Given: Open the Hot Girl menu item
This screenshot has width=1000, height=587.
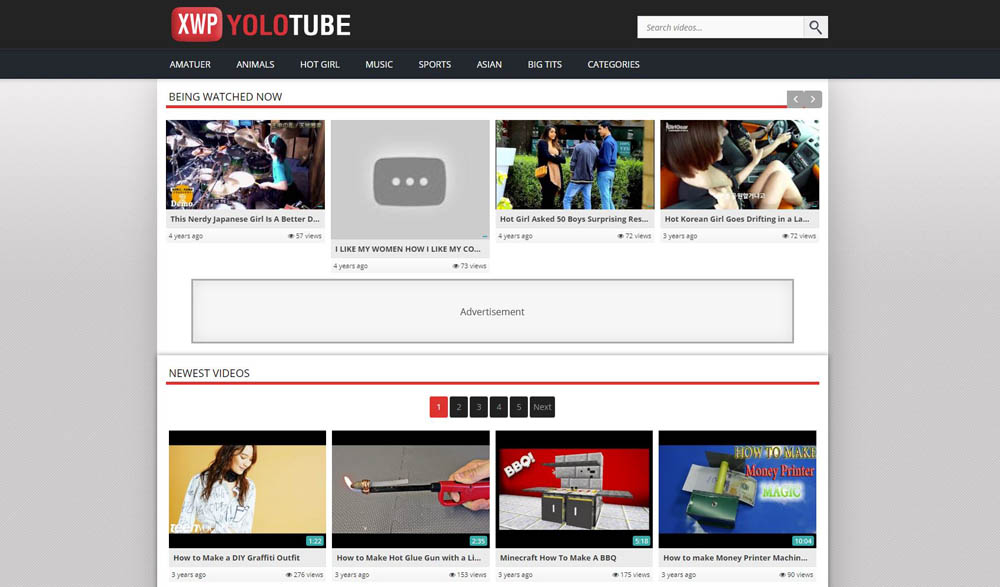Looking at the screenshot, I should [x=320, y=64].
